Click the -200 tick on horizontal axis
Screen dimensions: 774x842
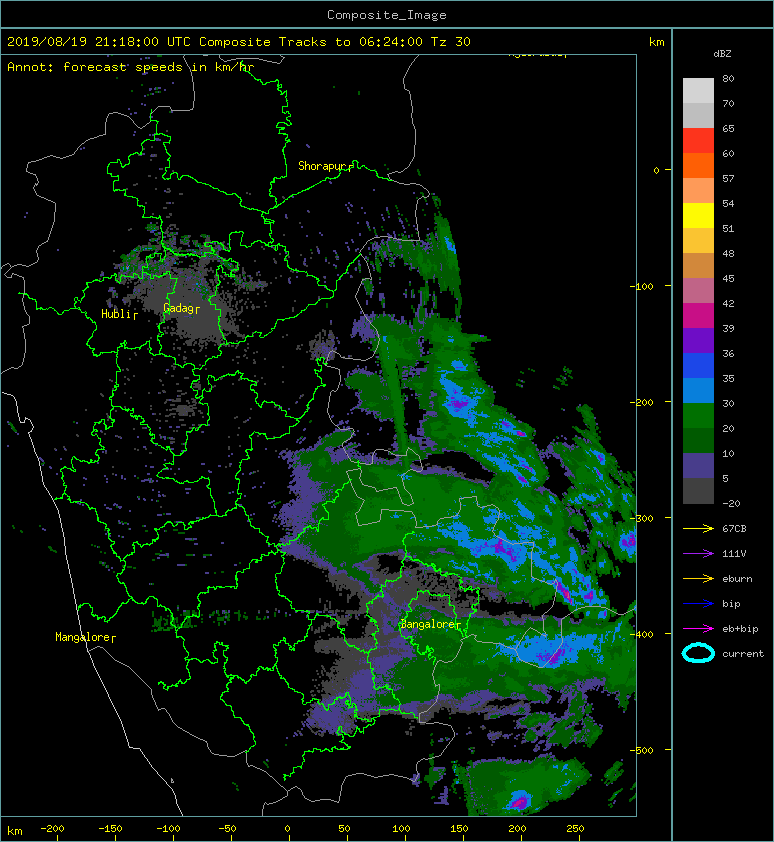pos(52,829)
